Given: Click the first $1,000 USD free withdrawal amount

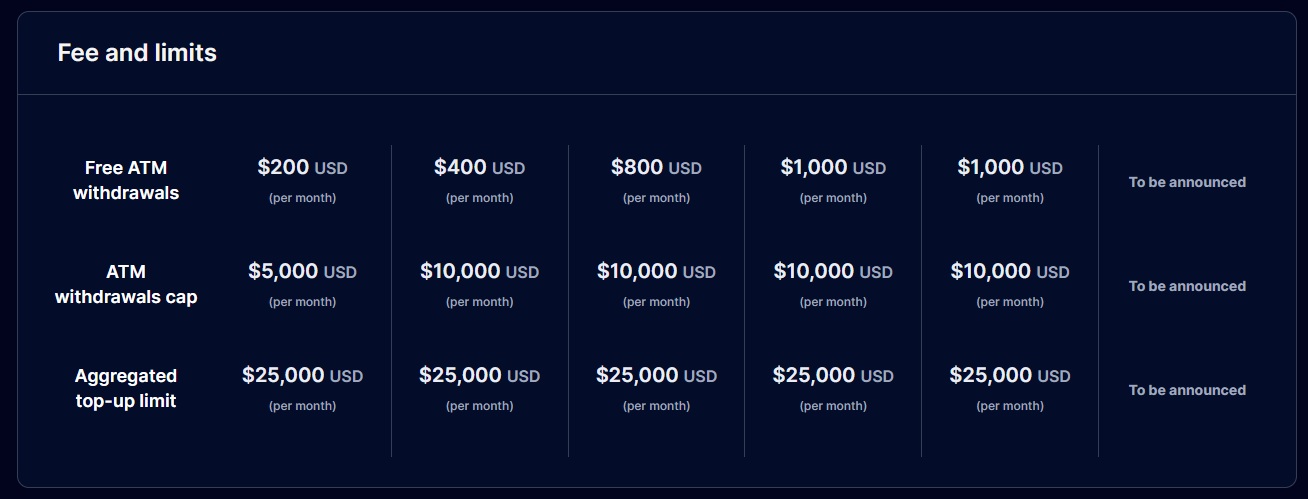Looking at the screenshot, I should coord(833,168).
